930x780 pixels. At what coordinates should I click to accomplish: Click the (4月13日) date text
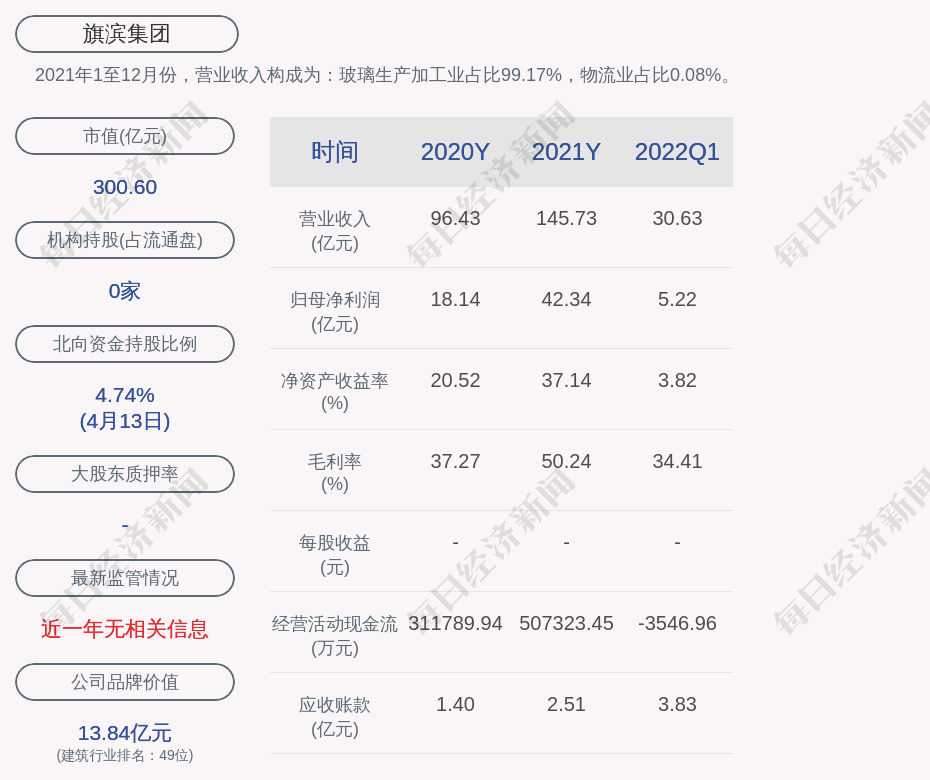pos(125,421)
